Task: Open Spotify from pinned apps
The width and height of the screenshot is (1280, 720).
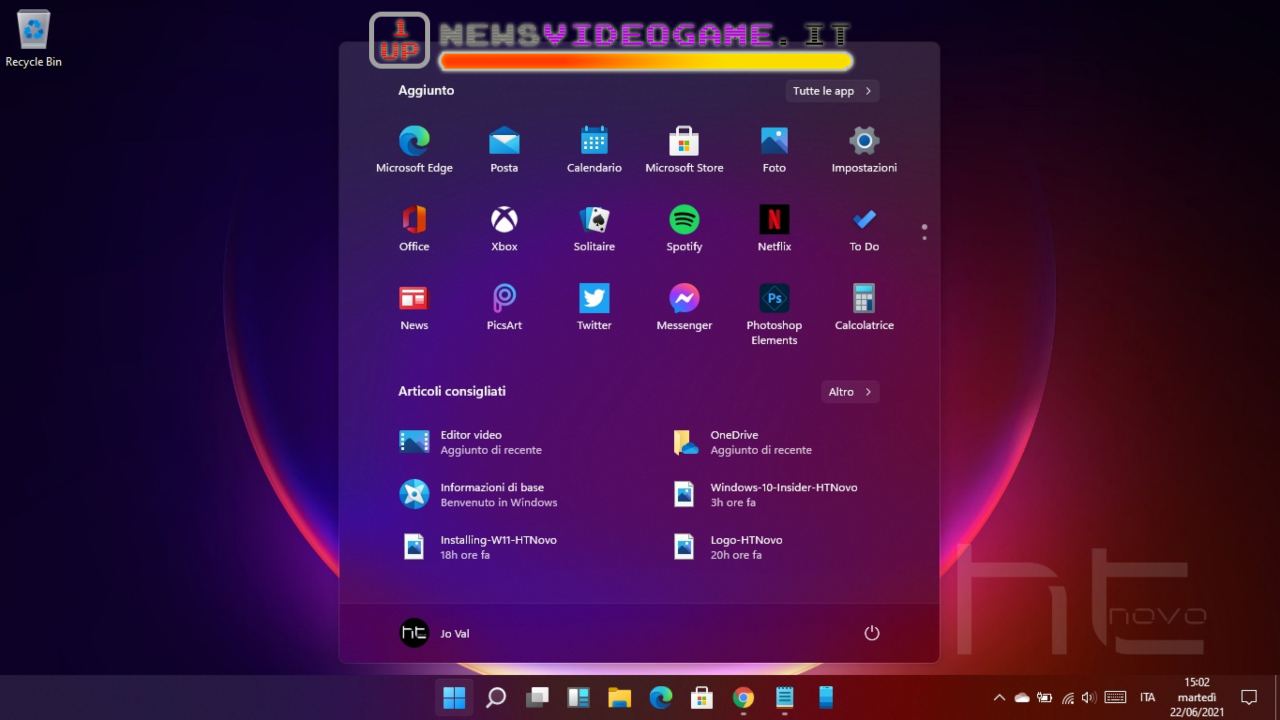Action: pyautogui.click(x=684, y=229)
